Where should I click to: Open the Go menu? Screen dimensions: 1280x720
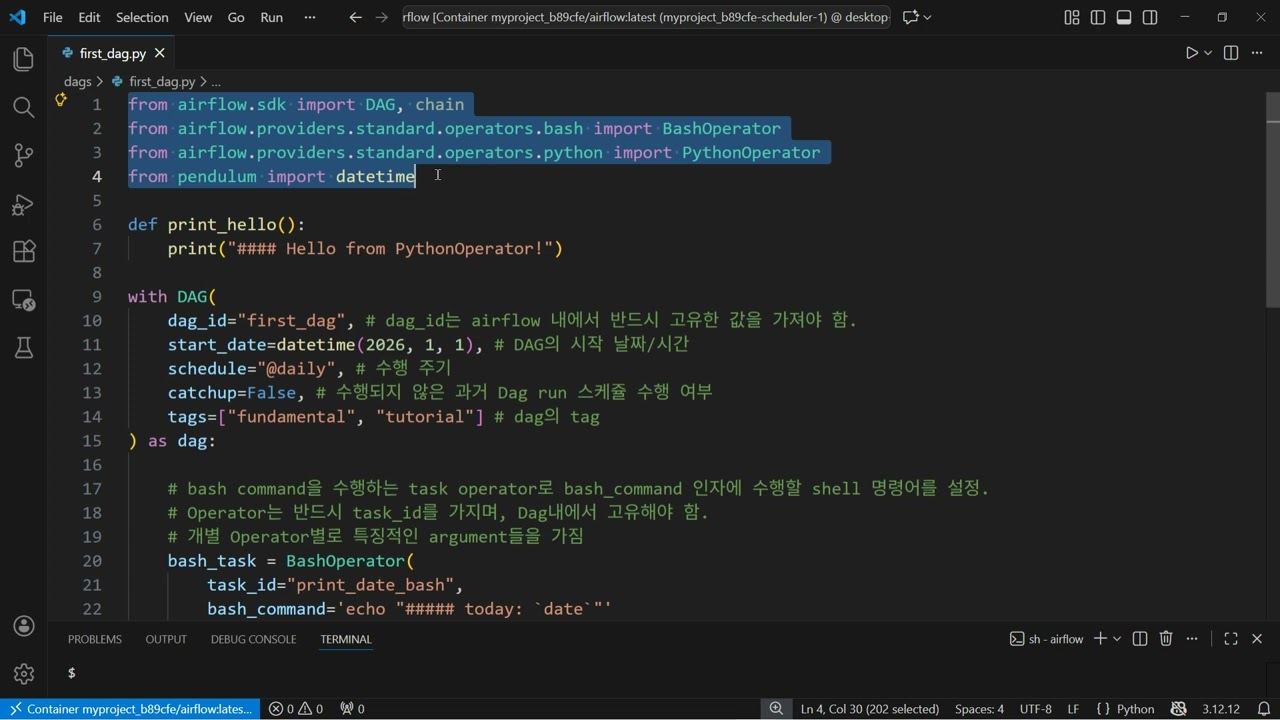click(236, 17)
